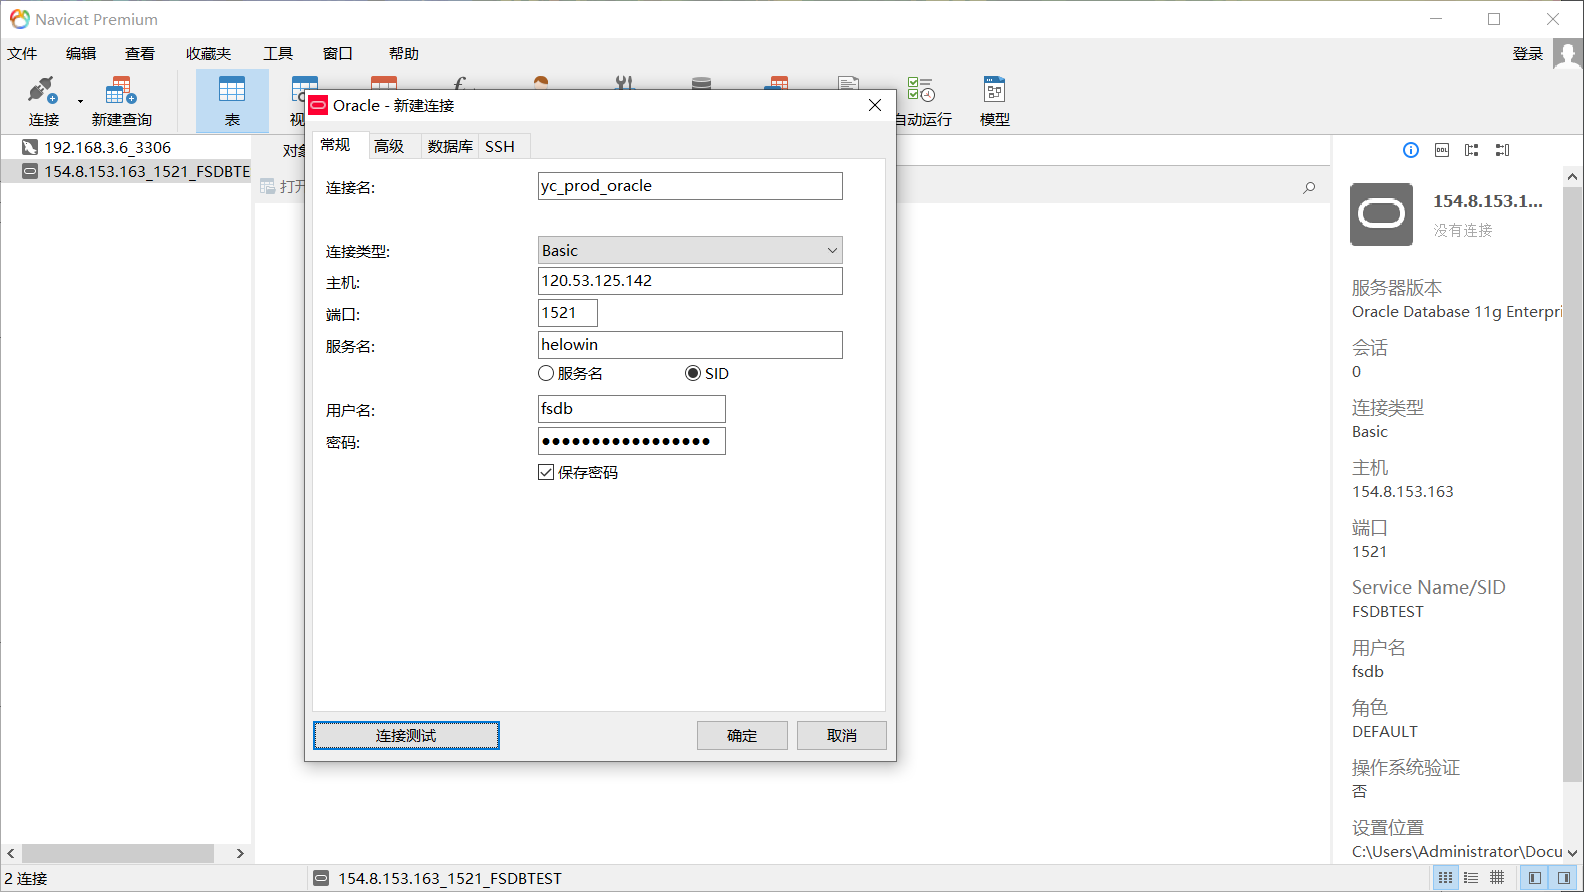This screenshot has height=892, width=1584.
Task: Switch to detail view in status bar
Action: (1497, 878)
